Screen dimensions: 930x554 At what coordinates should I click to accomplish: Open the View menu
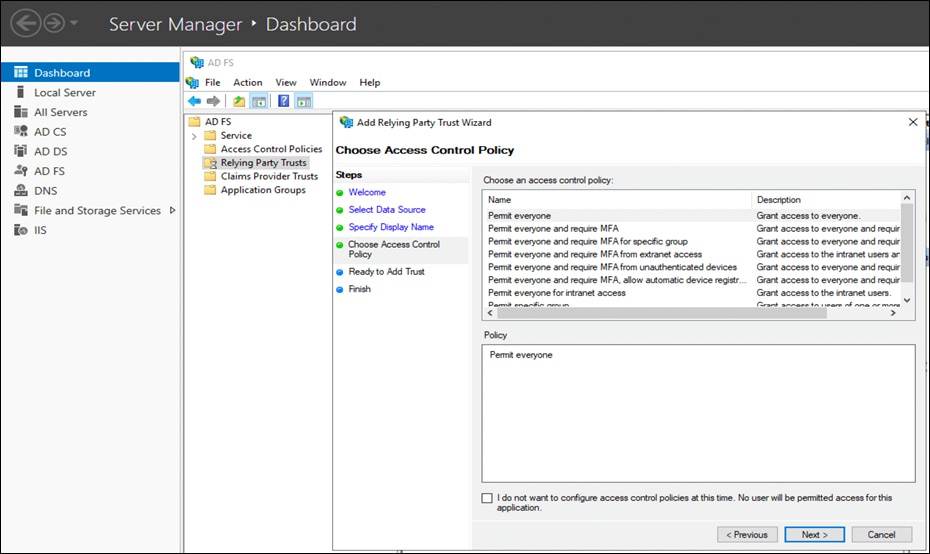(x=286, y=82)
